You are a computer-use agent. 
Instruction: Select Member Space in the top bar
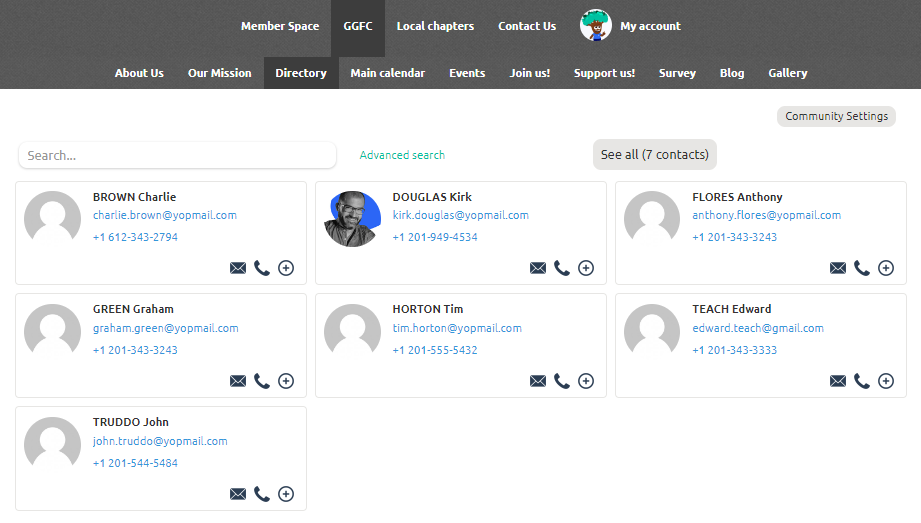coord(280,26)
